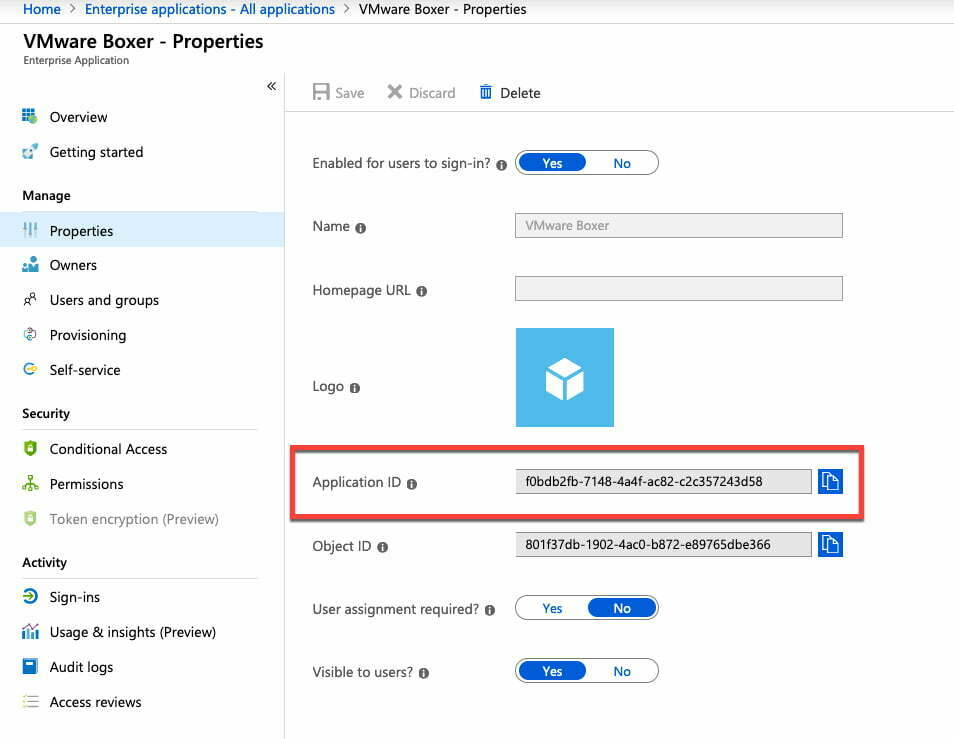The image size is (954, 739).
Task: Set Visible to users to No
Action: (622, 671)
